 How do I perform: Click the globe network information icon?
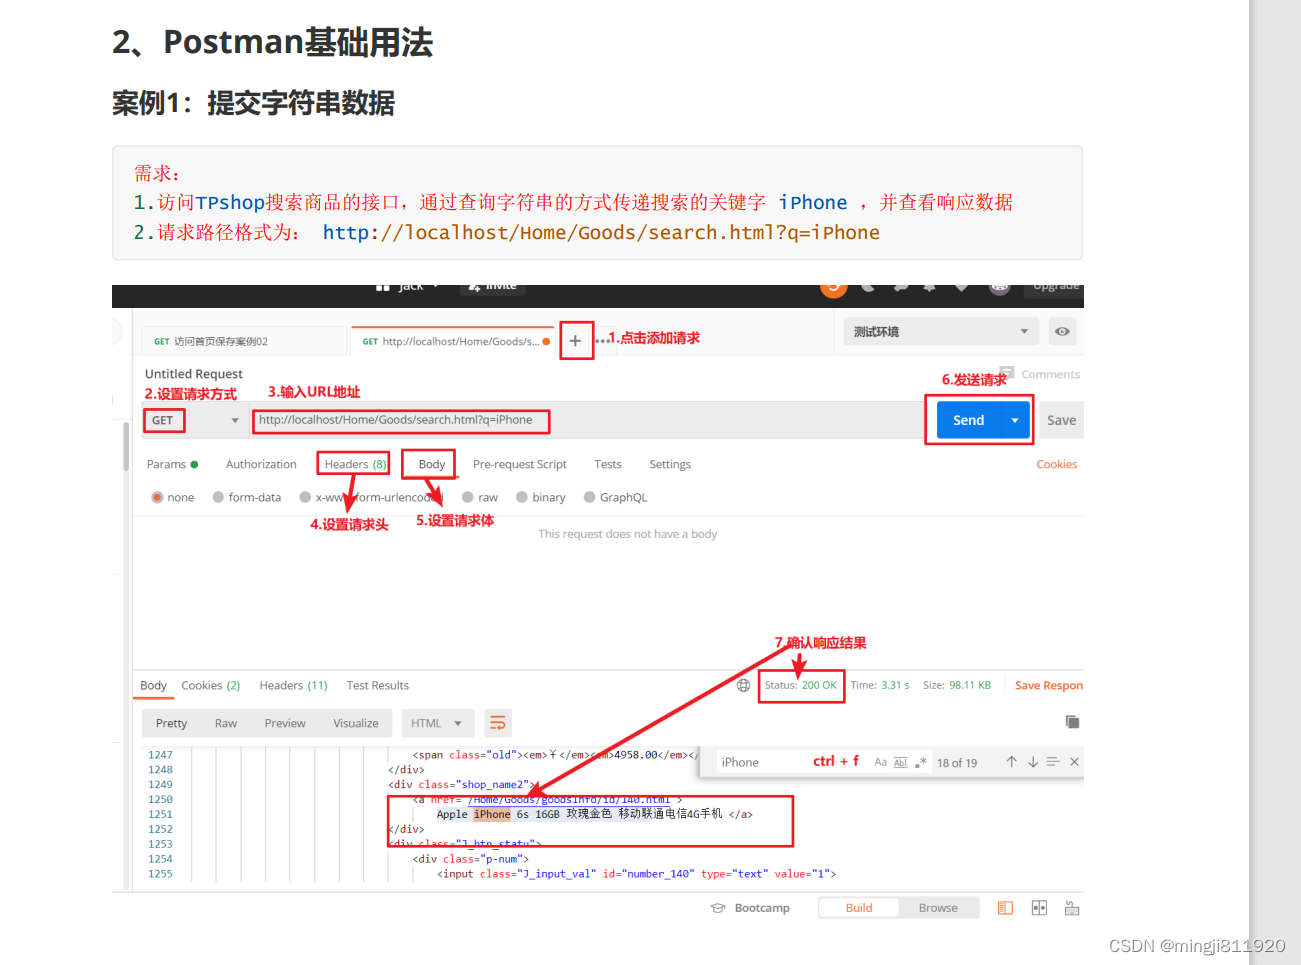click(x=743, y=685)
